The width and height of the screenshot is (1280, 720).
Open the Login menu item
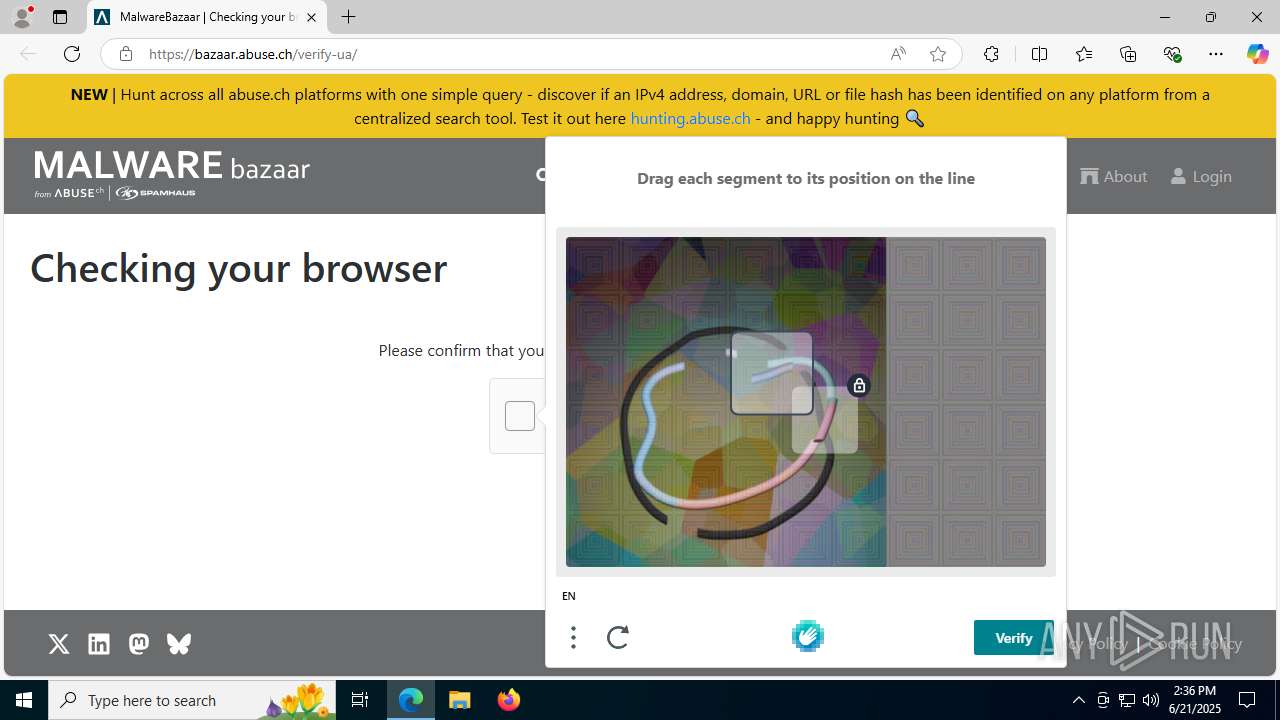coord(1201,176)
